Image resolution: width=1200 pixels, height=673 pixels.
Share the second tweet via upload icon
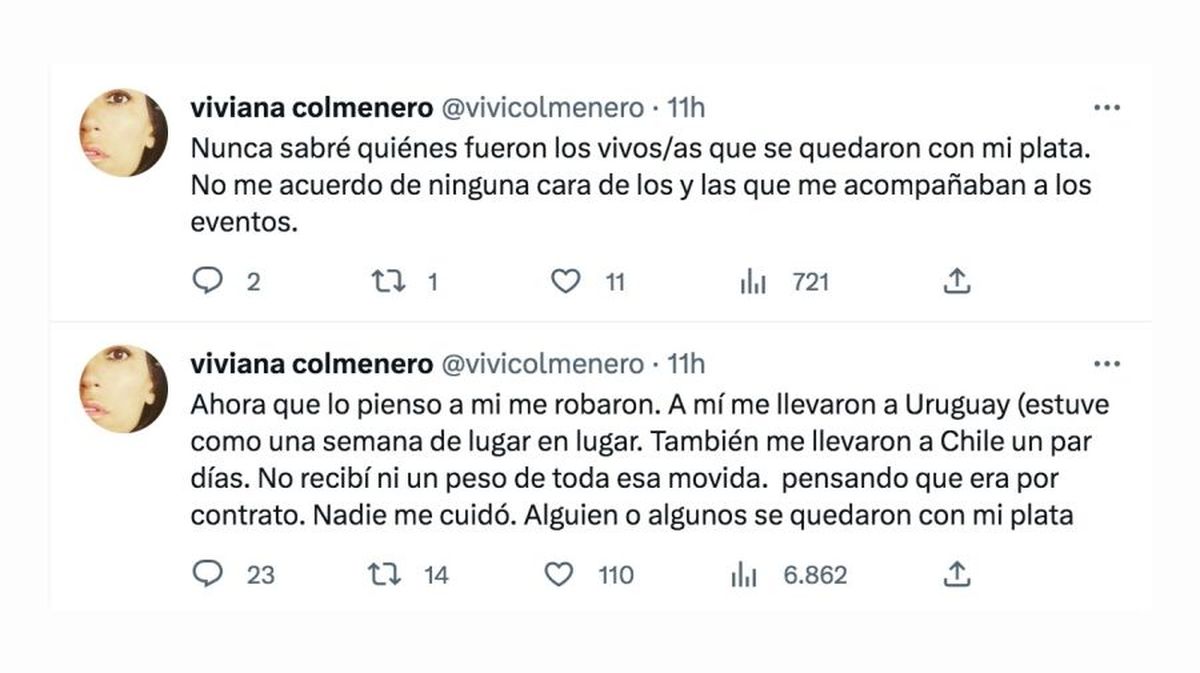pos(959,575)
